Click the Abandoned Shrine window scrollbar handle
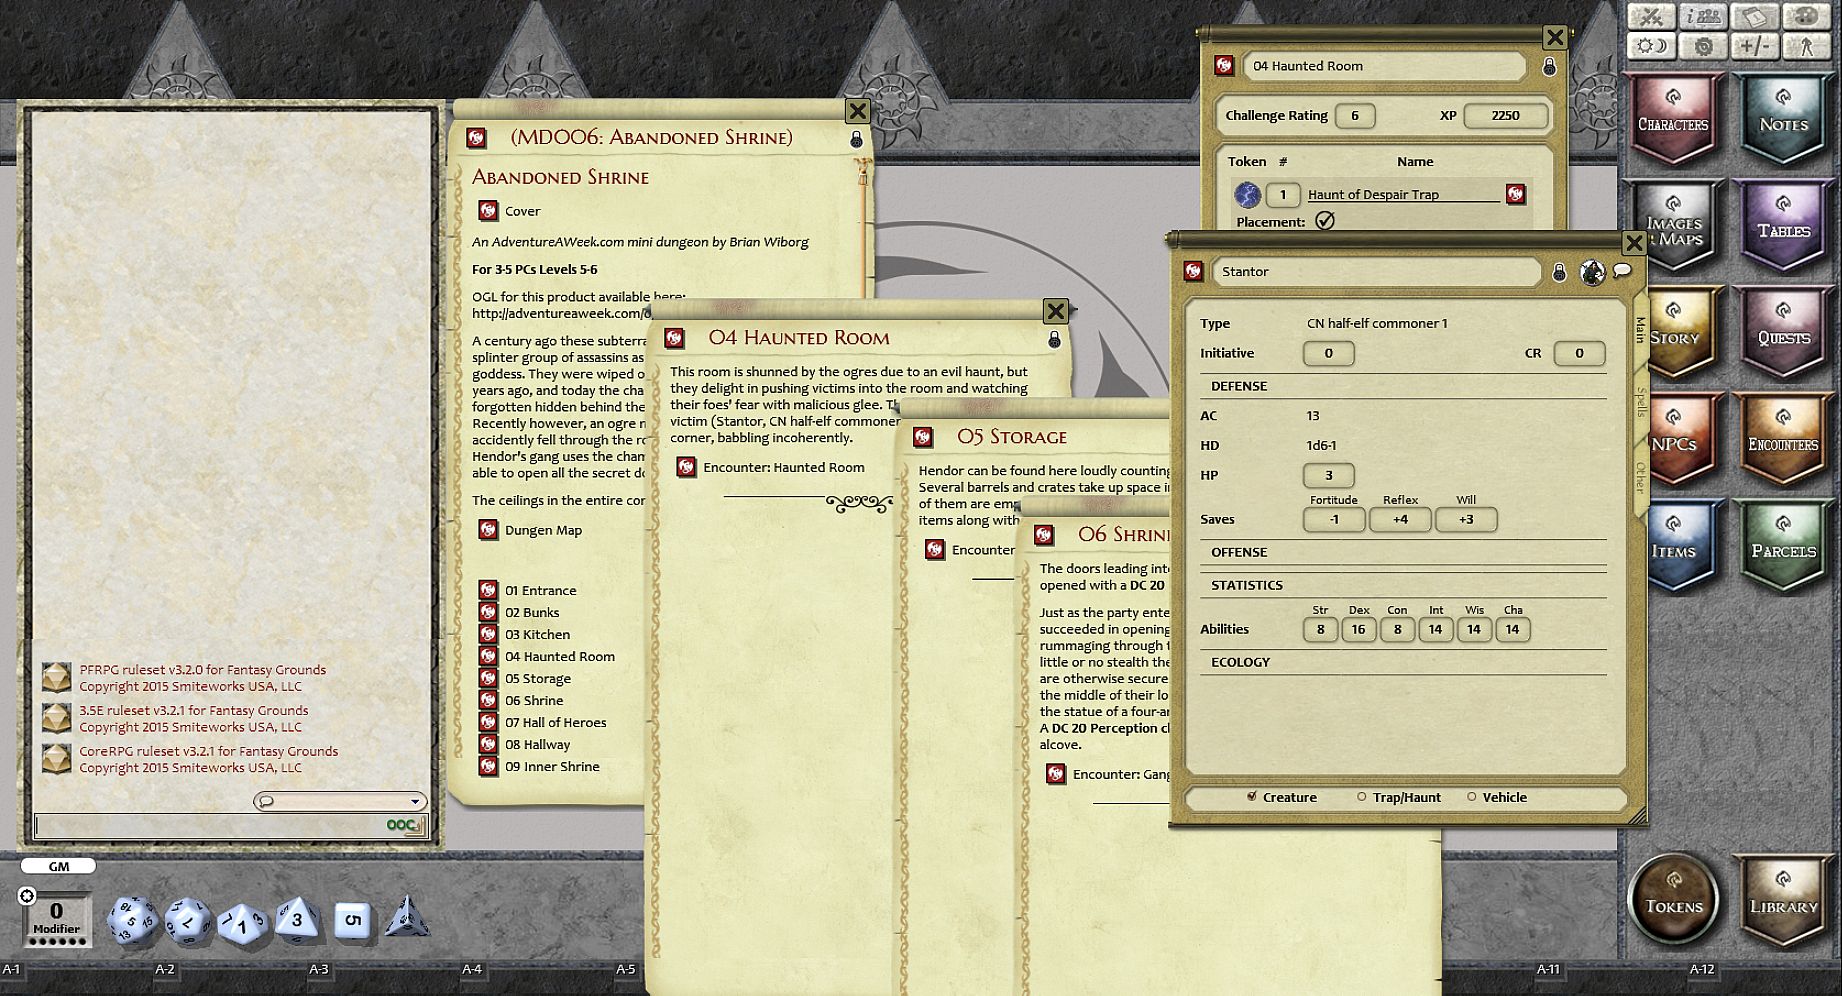Viewport: 1842px width, 996px height. coord(863,178)
